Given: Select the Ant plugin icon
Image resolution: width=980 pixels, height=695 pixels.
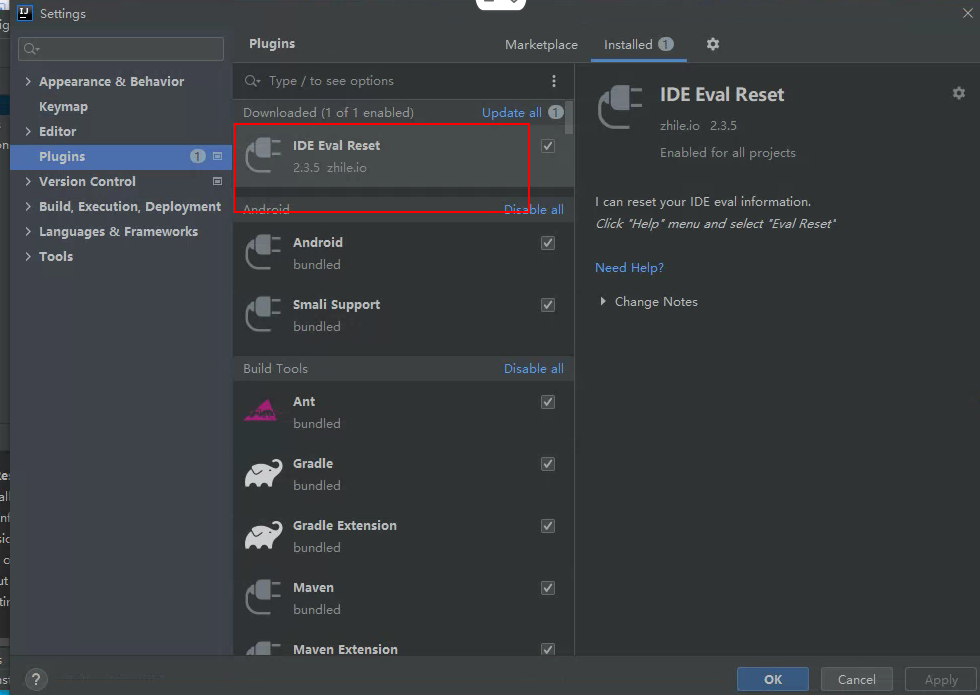Looking at the screenshot, I should (x=262, y=411).
